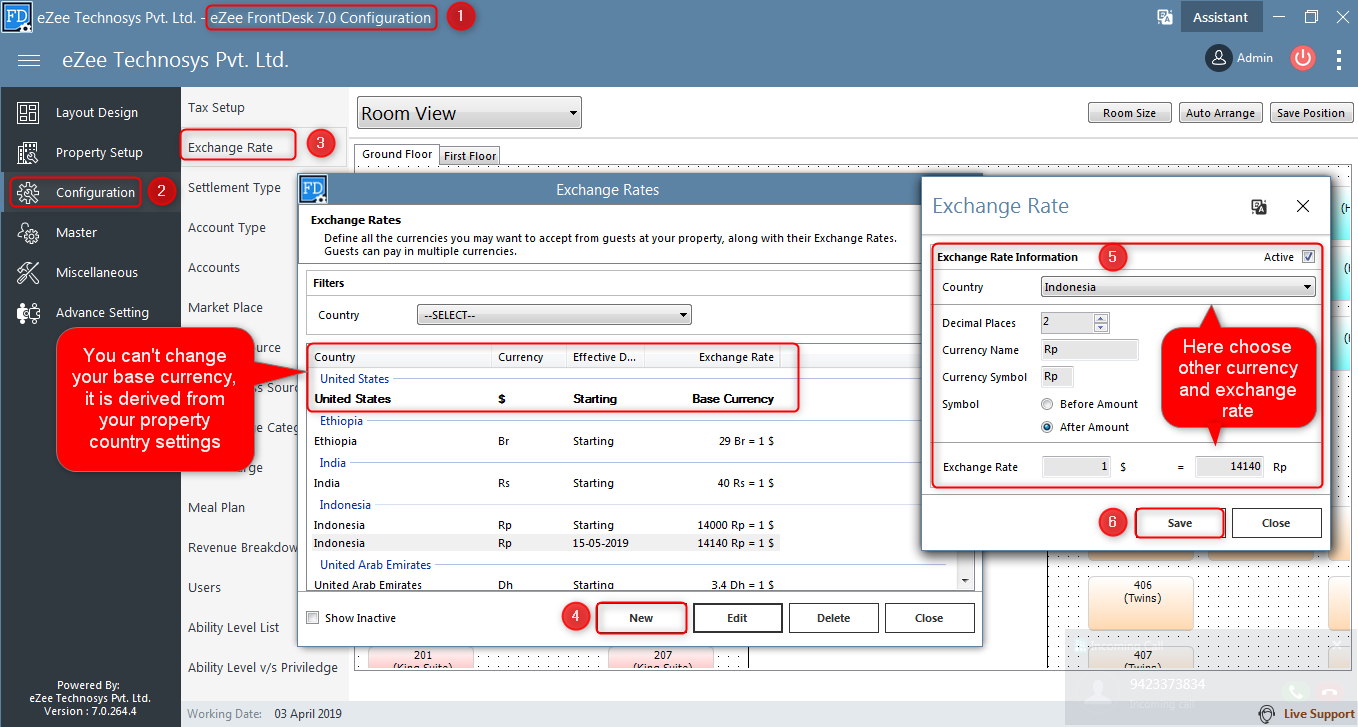Open Market Place in configuration list
1358x727 pixels.
pyautogui.click(x=226, y=308)
